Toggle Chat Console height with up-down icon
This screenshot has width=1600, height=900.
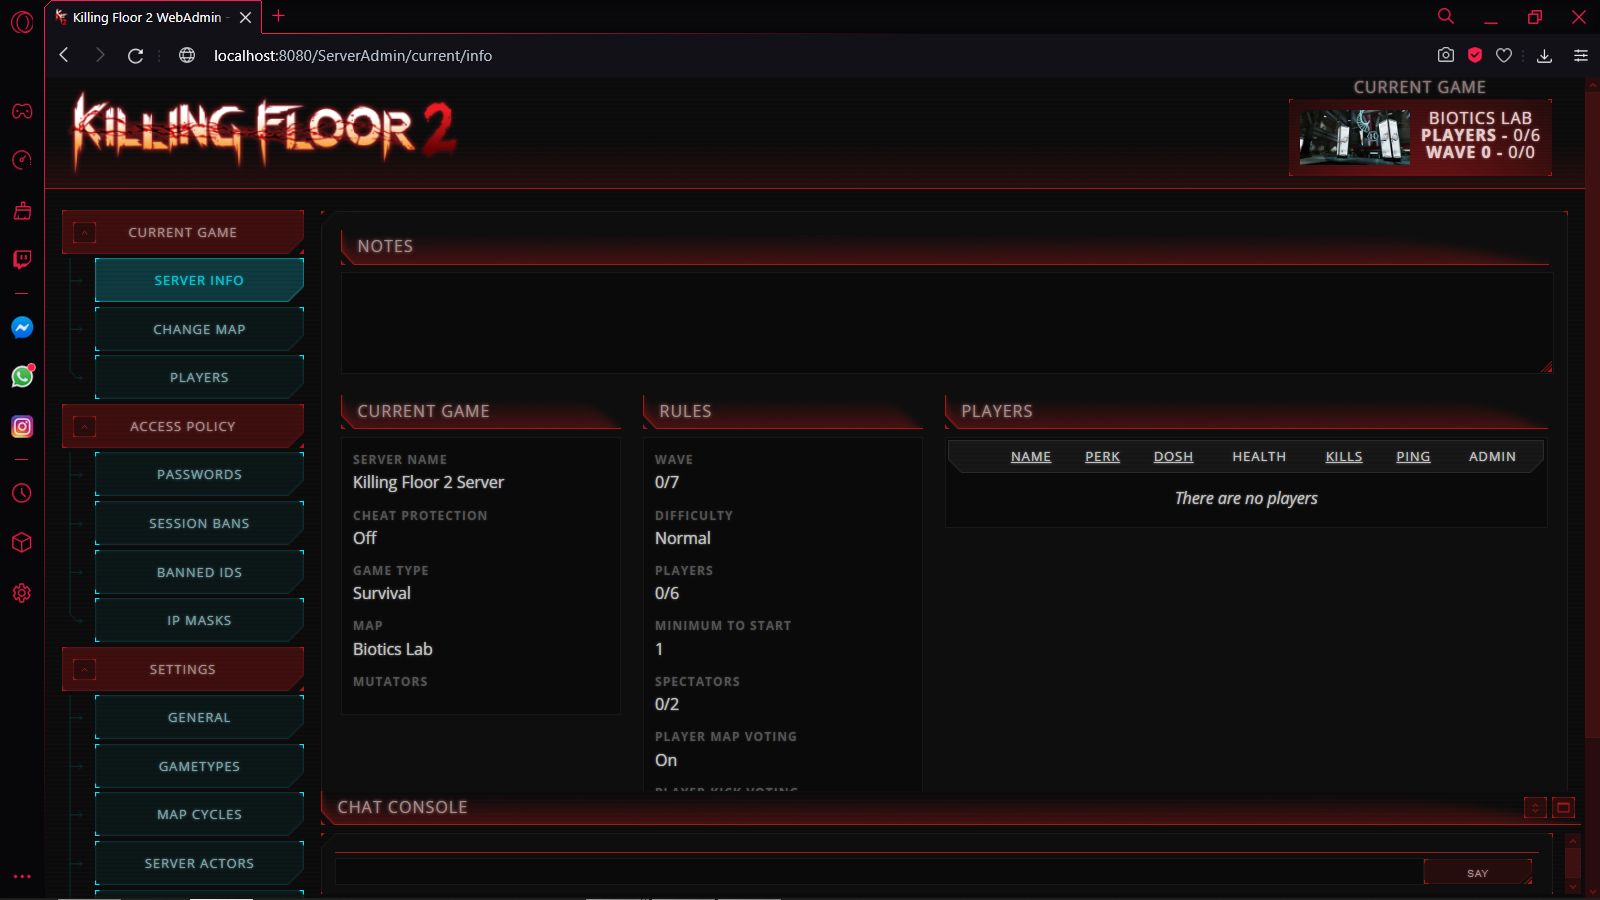point(1535,807)
